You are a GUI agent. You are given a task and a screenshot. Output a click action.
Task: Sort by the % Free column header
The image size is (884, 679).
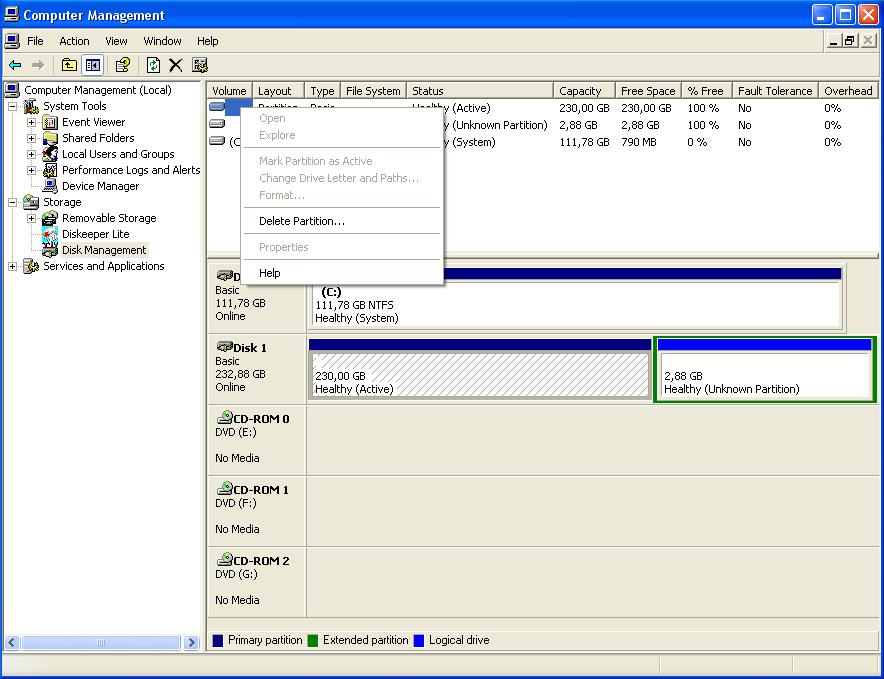point(706,91)
